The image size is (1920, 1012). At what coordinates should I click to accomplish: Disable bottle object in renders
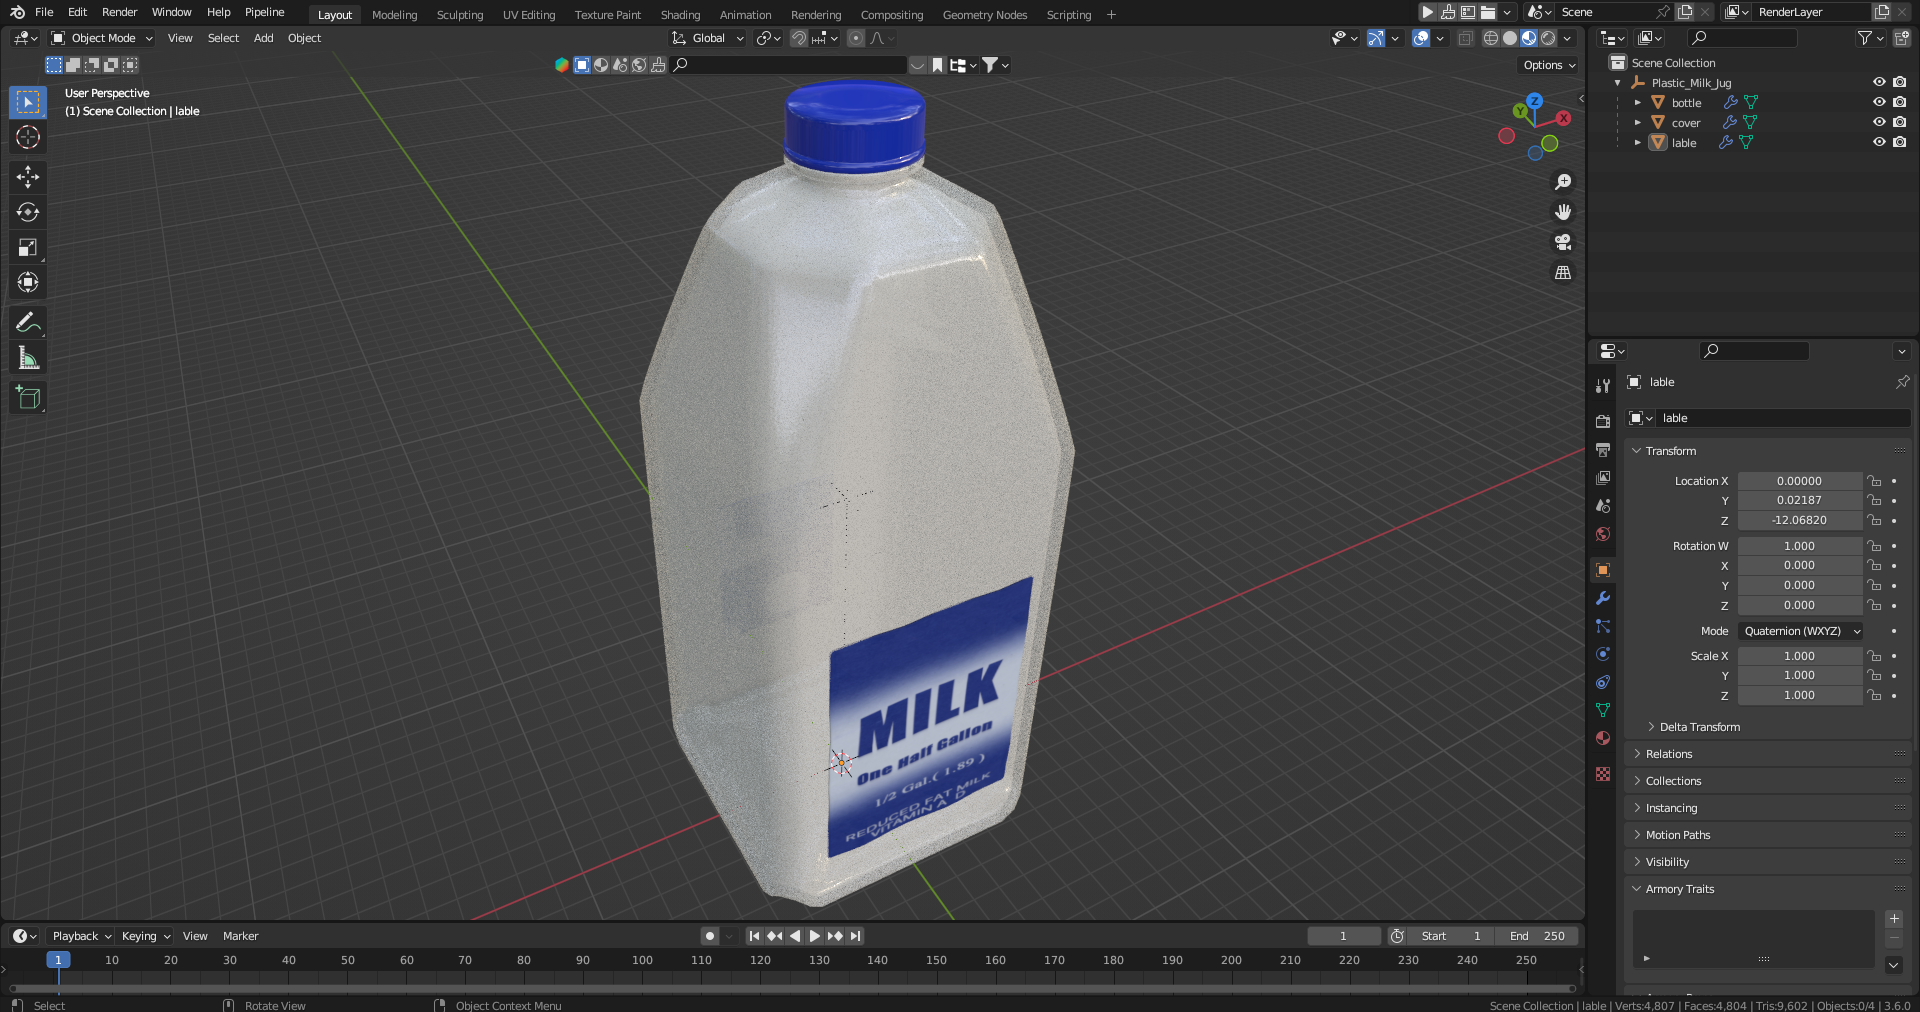tap(1899, 102)
